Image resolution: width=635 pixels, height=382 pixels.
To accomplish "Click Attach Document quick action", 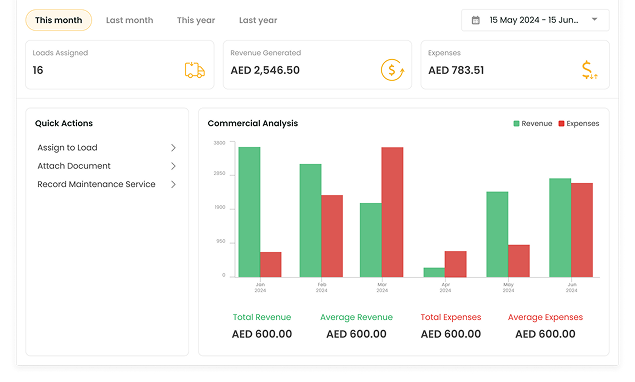I will [107, 166].
